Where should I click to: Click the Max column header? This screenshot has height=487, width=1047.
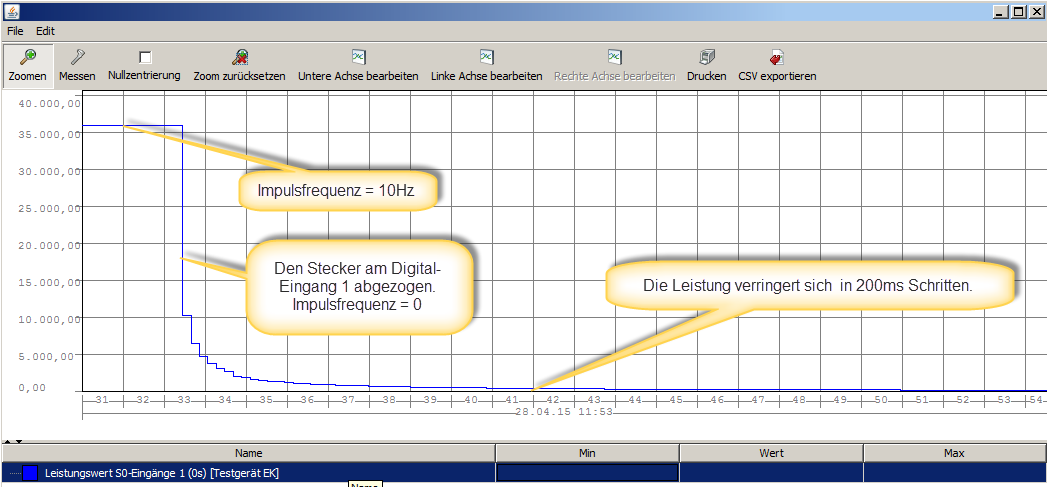(x=954, y=453)
